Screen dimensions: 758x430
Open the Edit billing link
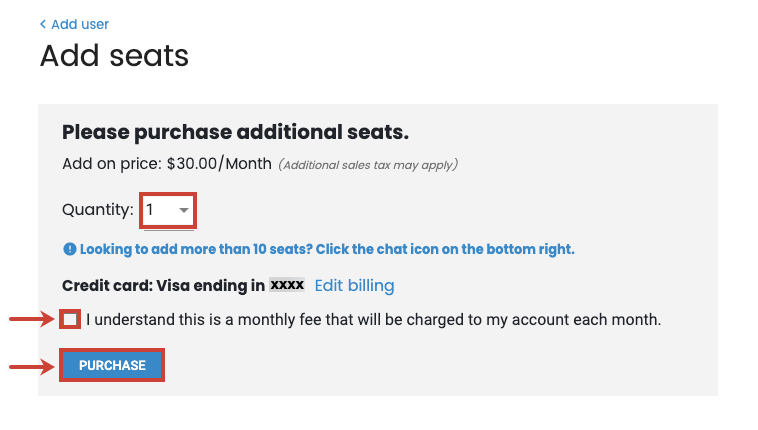[x=354, y=286]
